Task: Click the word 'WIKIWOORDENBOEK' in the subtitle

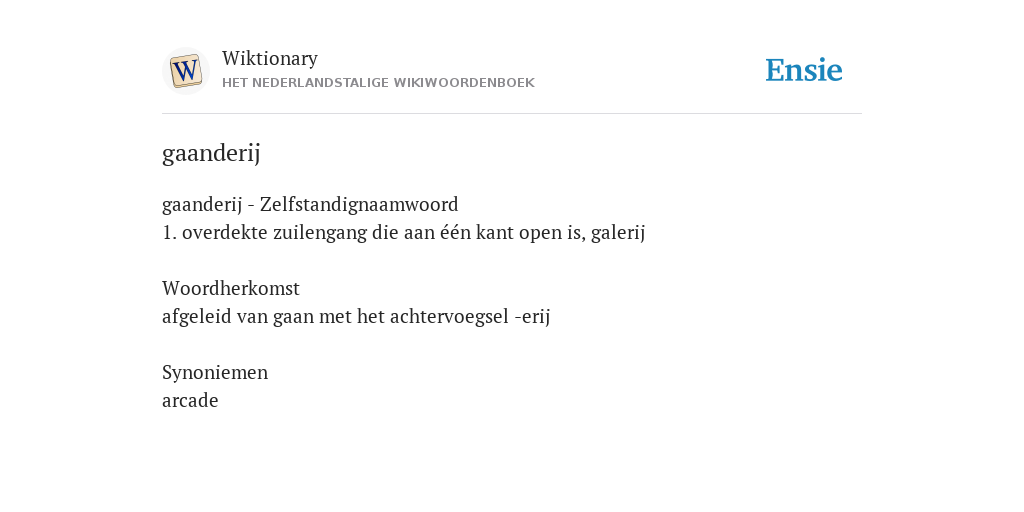Action: pyautogui.click(x=480, y=83)
